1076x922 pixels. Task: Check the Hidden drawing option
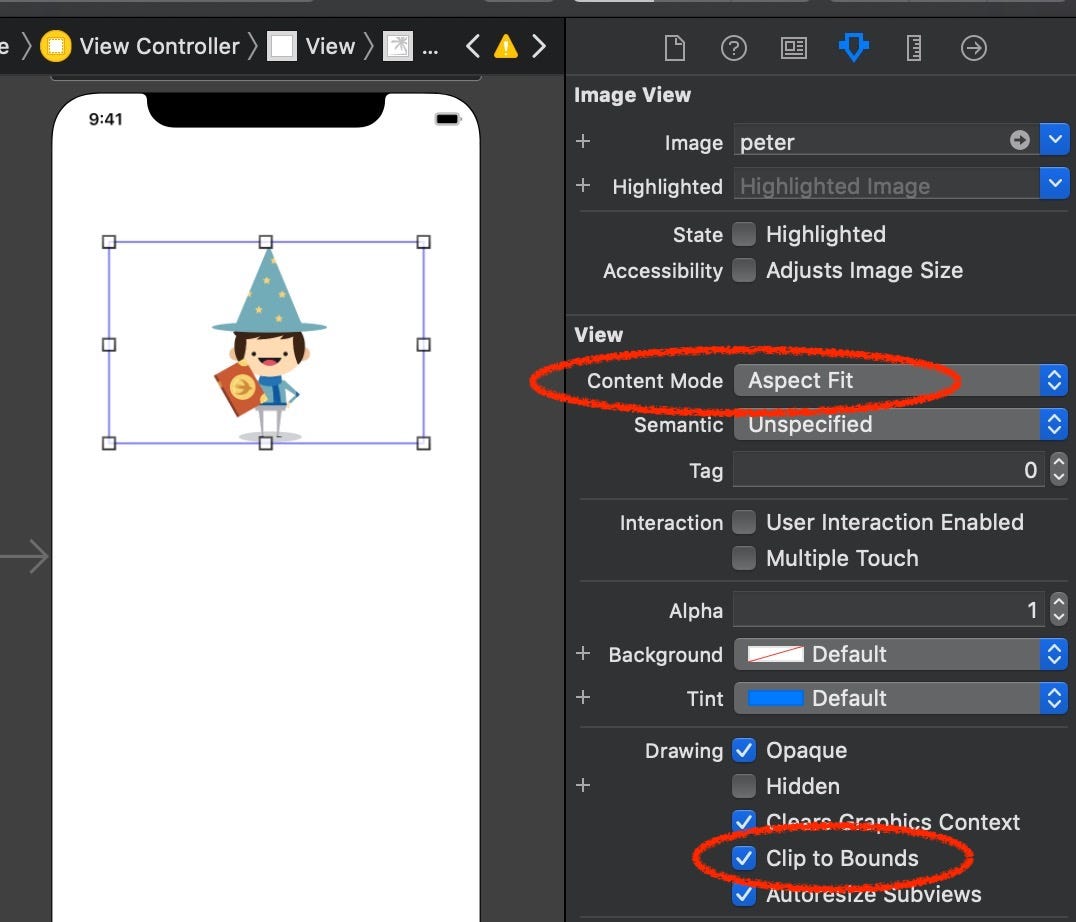(x=744, y=786)
